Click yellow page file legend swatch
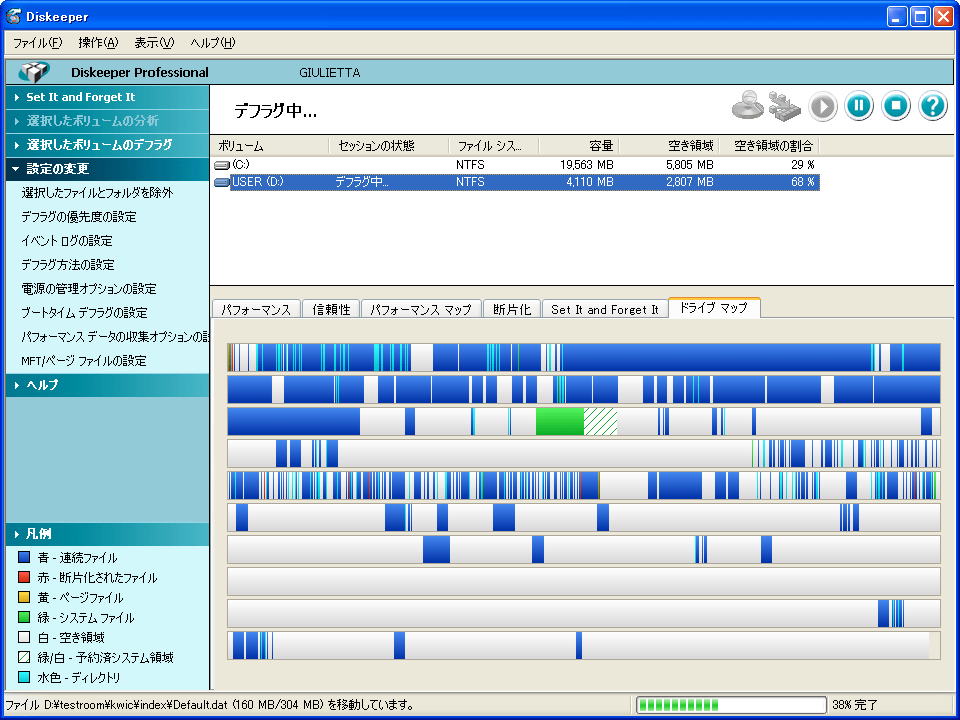The height and width of the screenshot is (720, 960). click(24, 597)
